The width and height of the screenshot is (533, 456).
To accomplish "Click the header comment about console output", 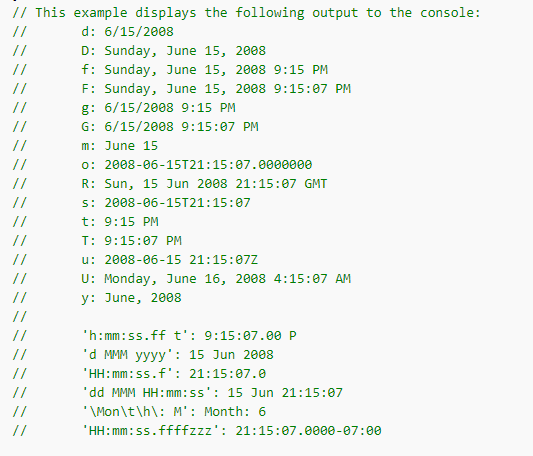I will tap(246, 13).
